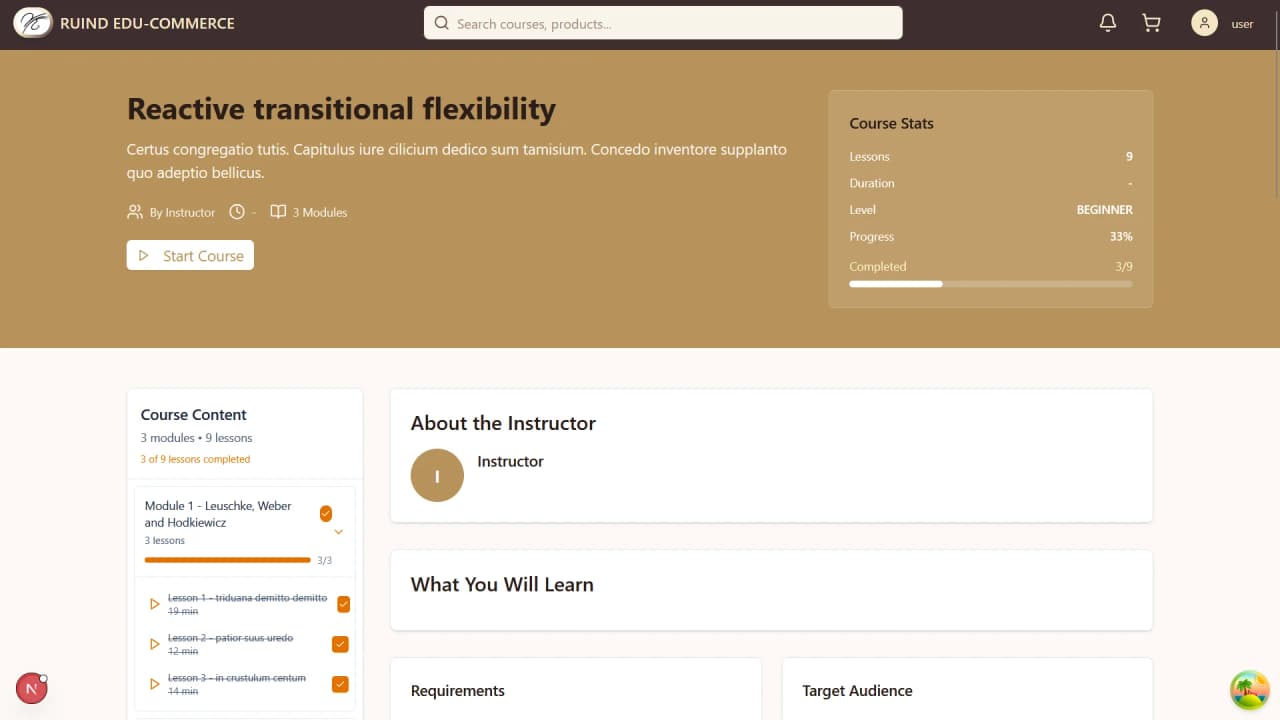The image size is (1280, 720).
Task: Click the book icon next to 3 Modules
Action: point(277,211)
